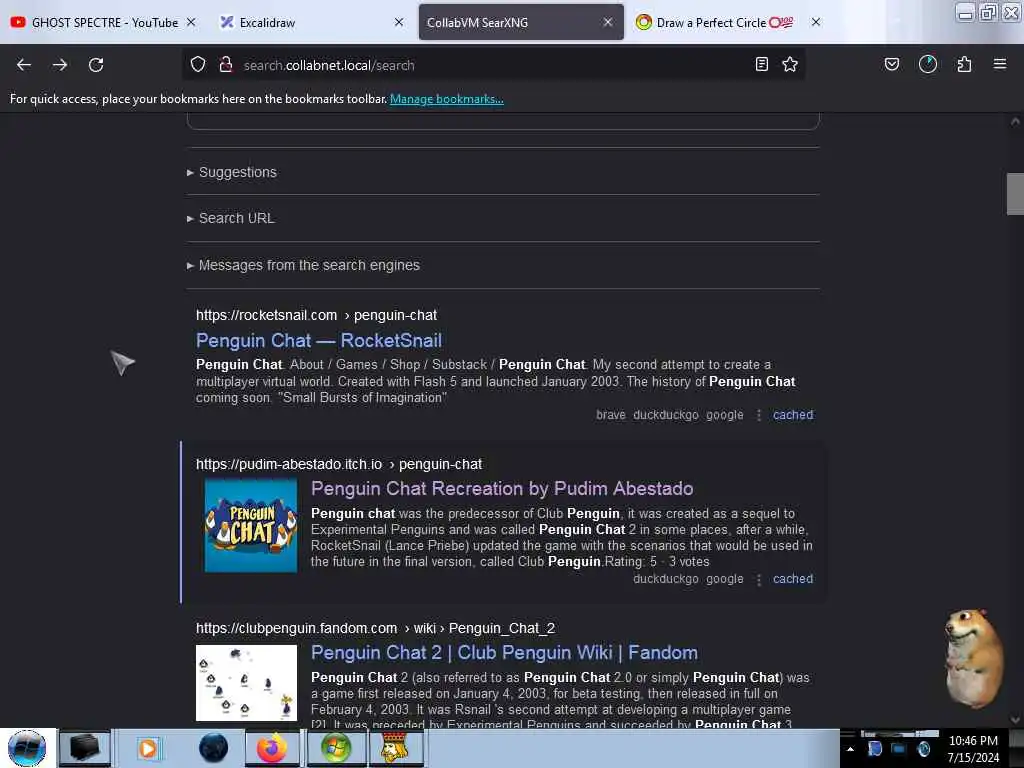Open options dots on RocketSnail result
This screenshot has width=1024, height=768.
(x=759, y=415)
